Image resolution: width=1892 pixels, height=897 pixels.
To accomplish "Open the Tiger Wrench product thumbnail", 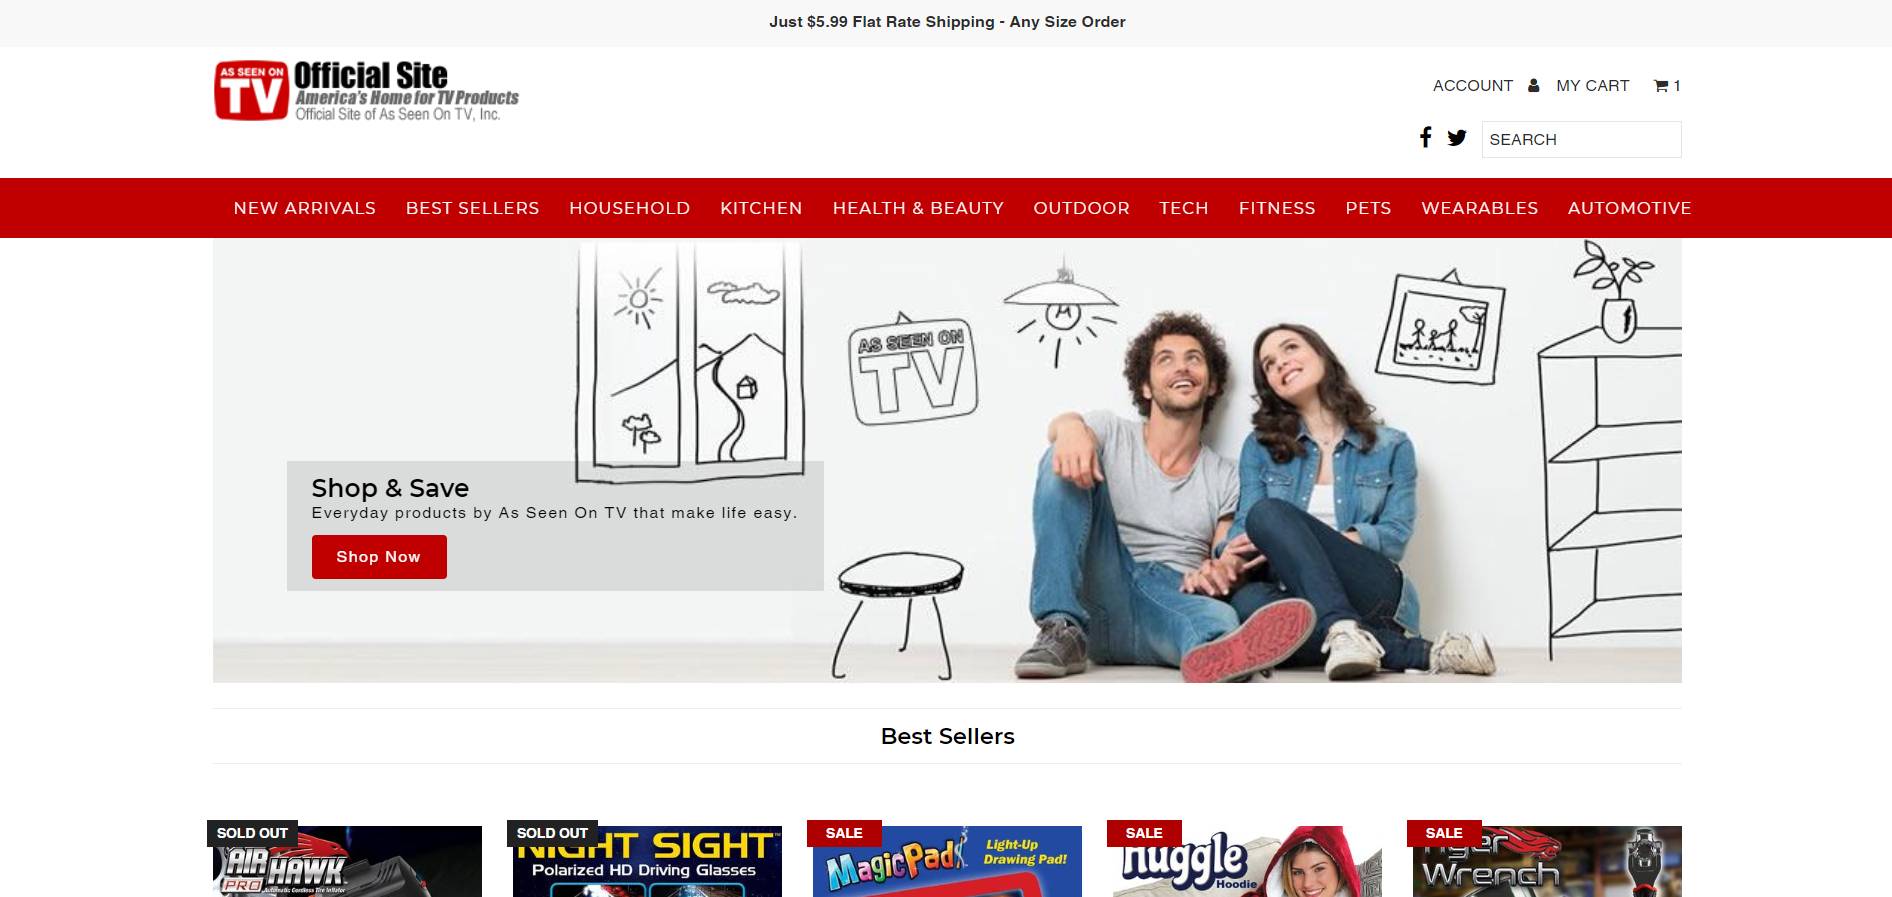I will pyautogui.click(x=1547, y=861).
